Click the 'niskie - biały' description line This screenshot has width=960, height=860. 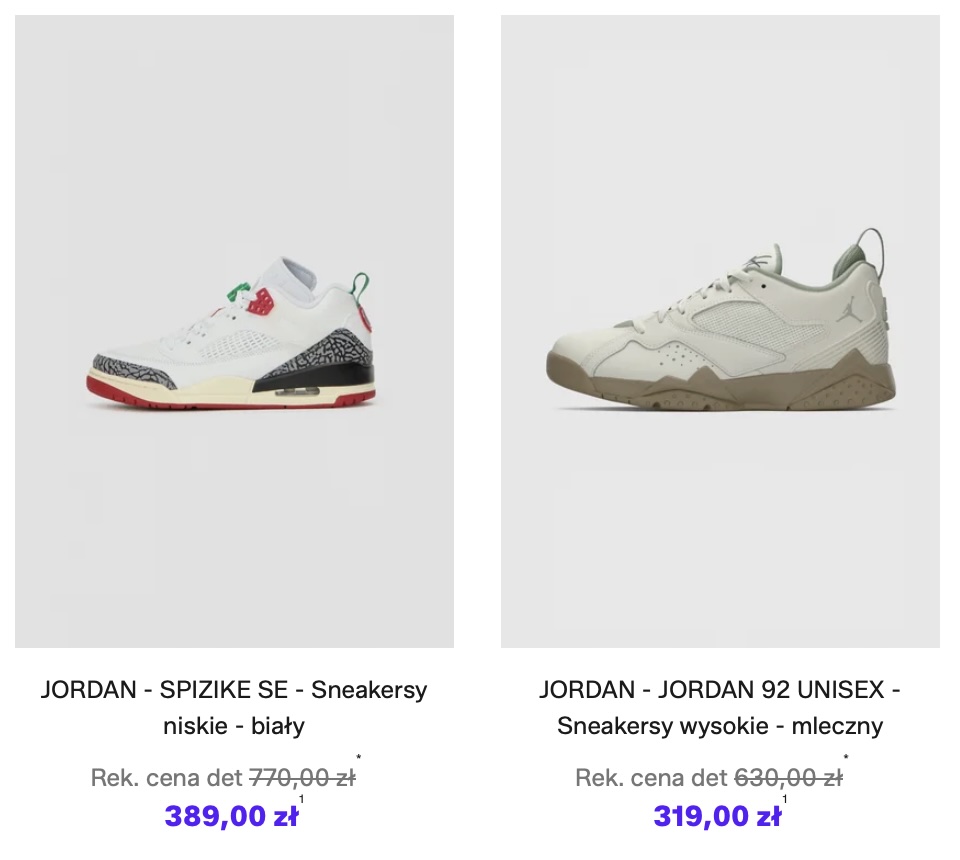tap(234, 726)
